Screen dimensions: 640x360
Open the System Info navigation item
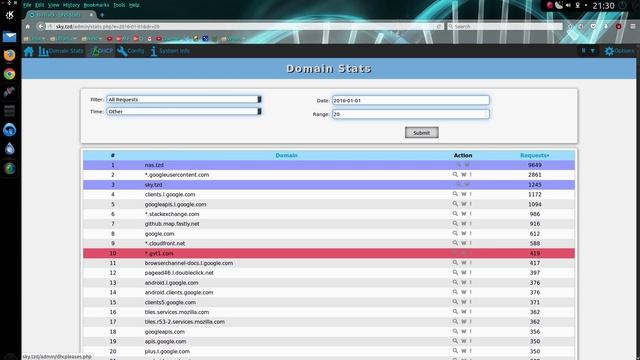click(x=170, y=51)
